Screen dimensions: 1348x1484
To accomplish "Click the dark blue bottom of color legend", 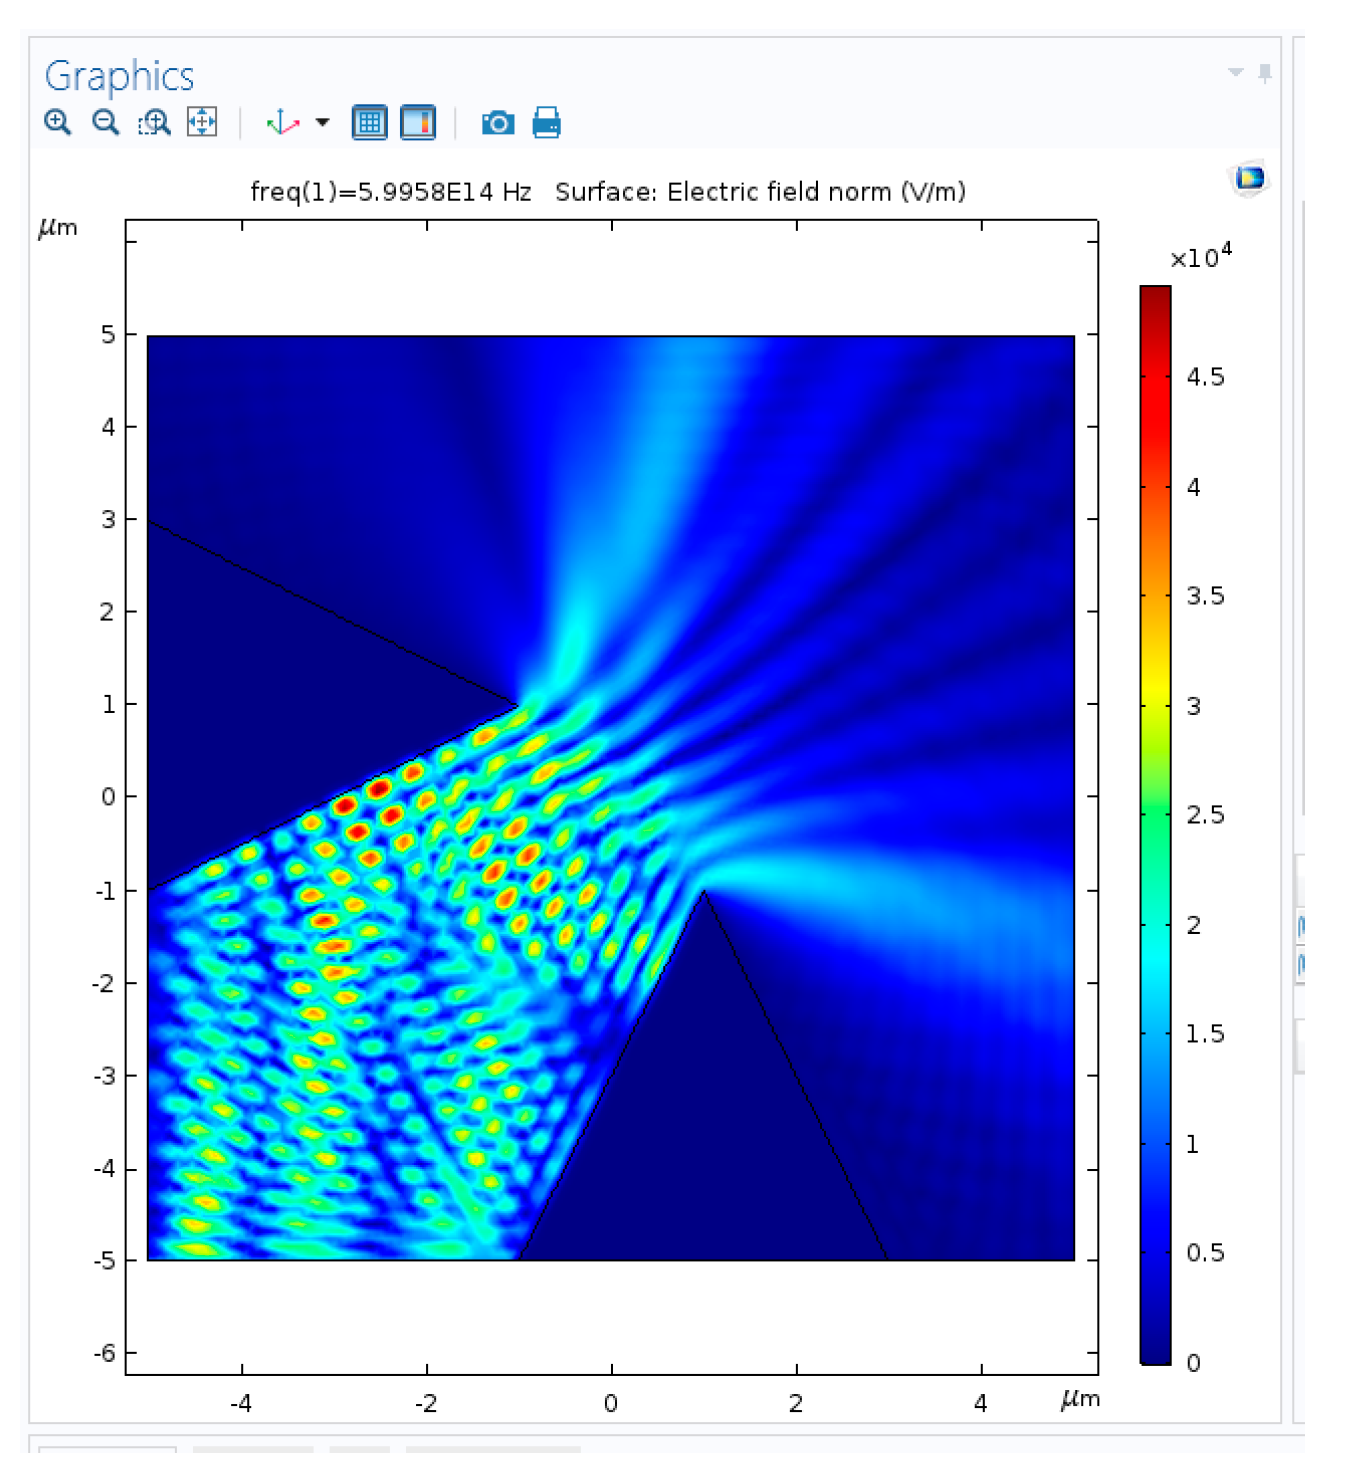I will pyautogui.click(x=1155, y=1350).
